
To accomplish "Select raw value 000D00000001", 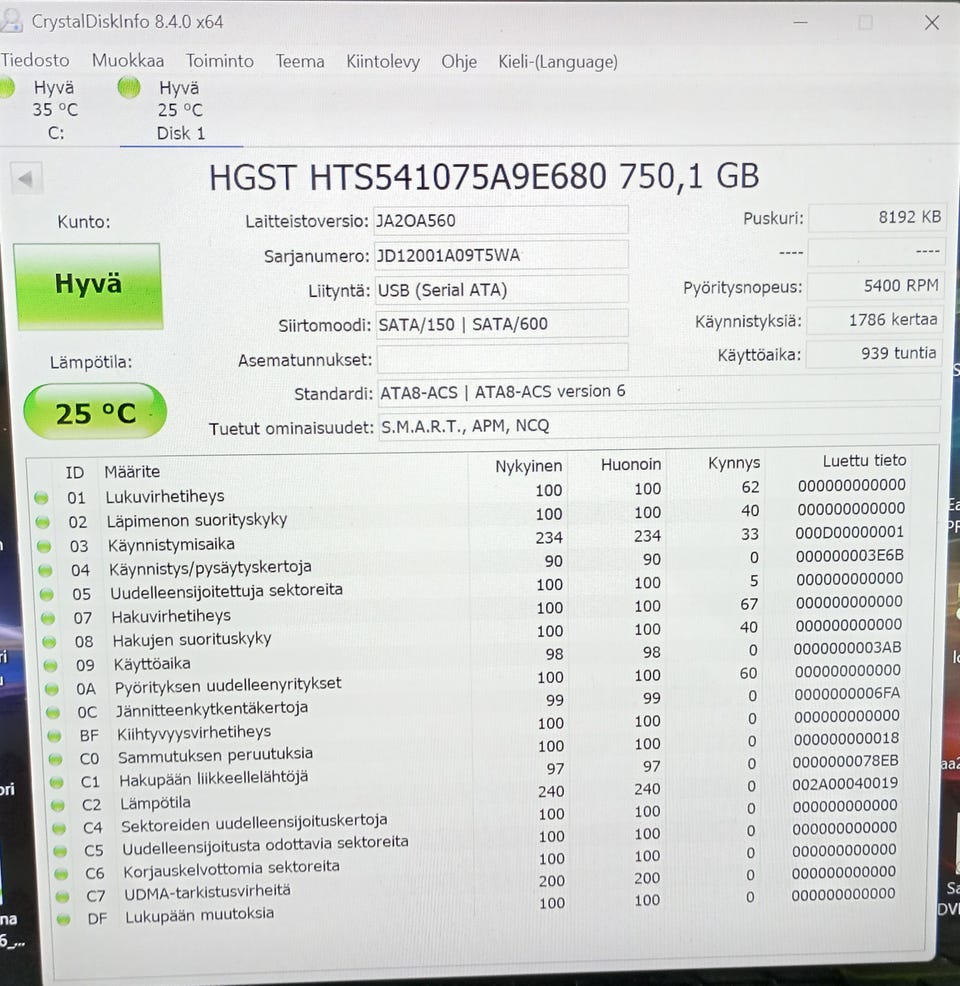I will (849, 532).
